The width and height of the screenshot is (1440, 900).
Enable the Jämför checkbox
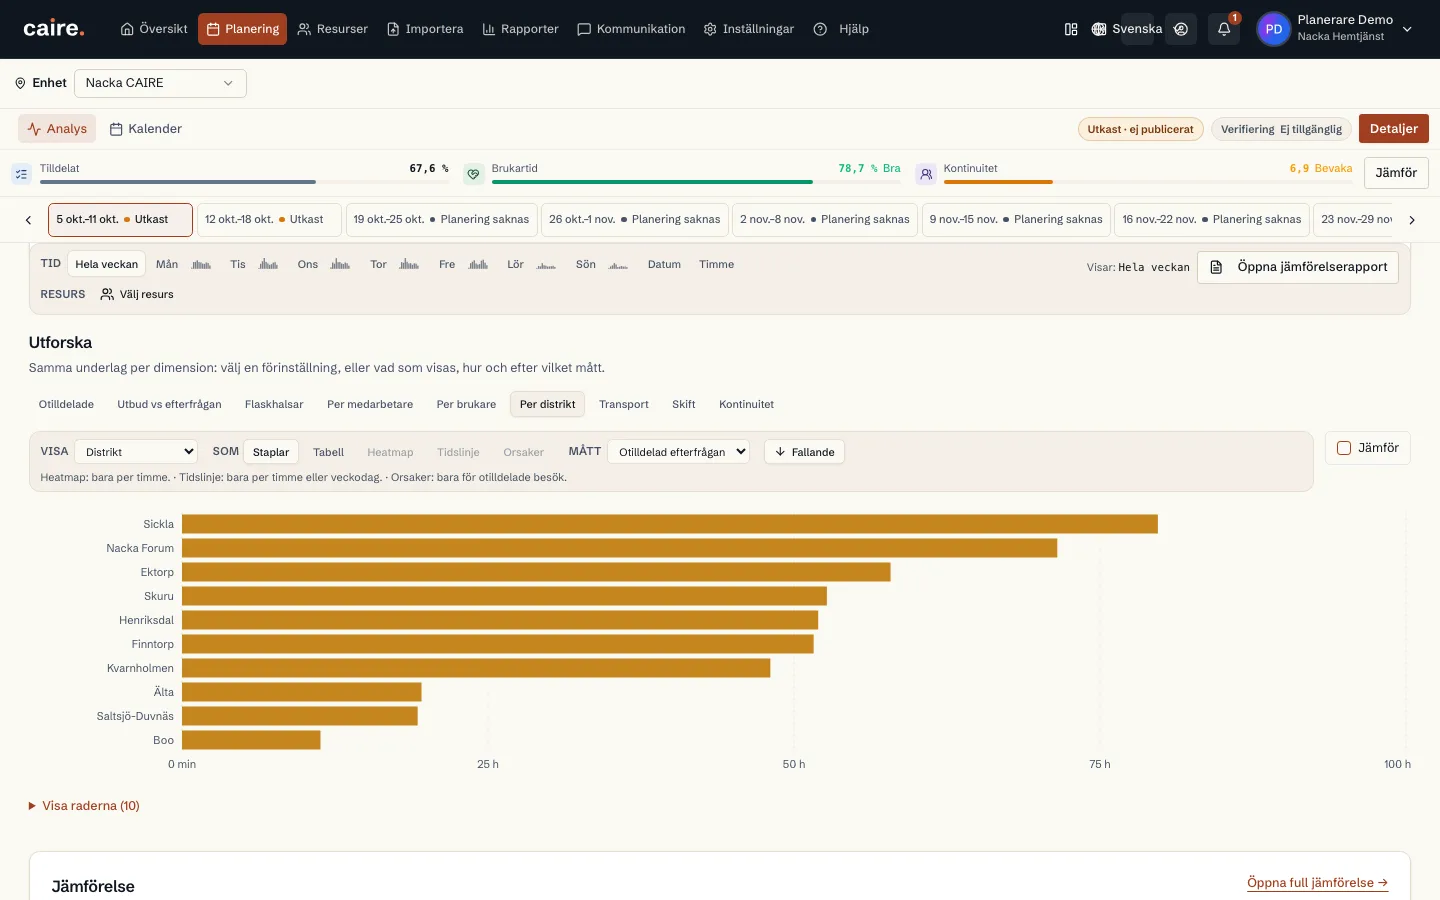(1344, 448)
